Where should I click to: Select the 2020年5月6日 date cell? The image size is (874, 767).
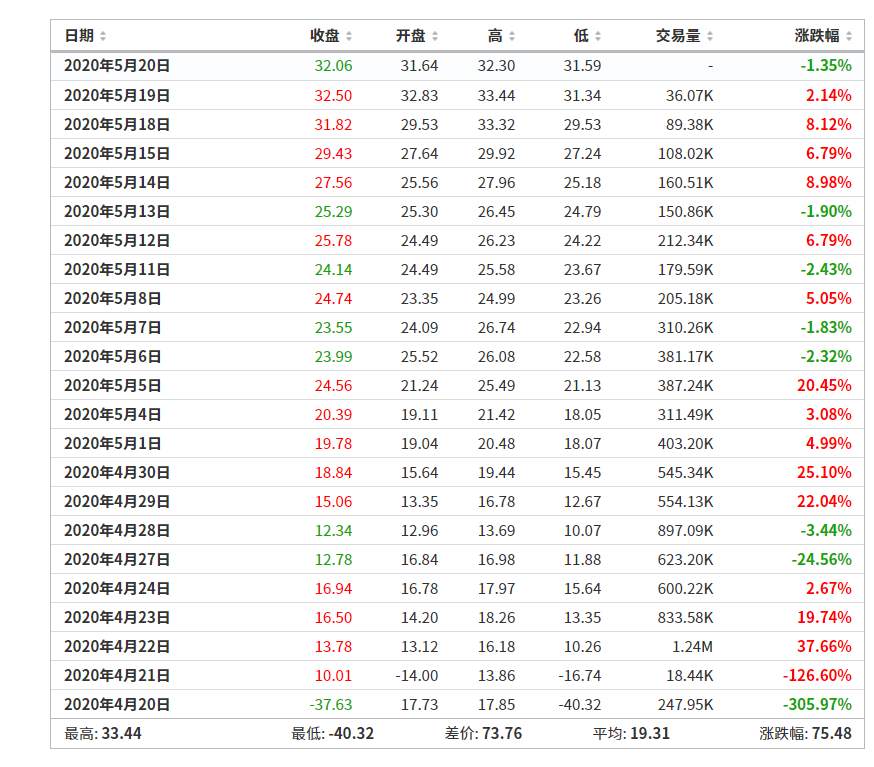point(113,356)
